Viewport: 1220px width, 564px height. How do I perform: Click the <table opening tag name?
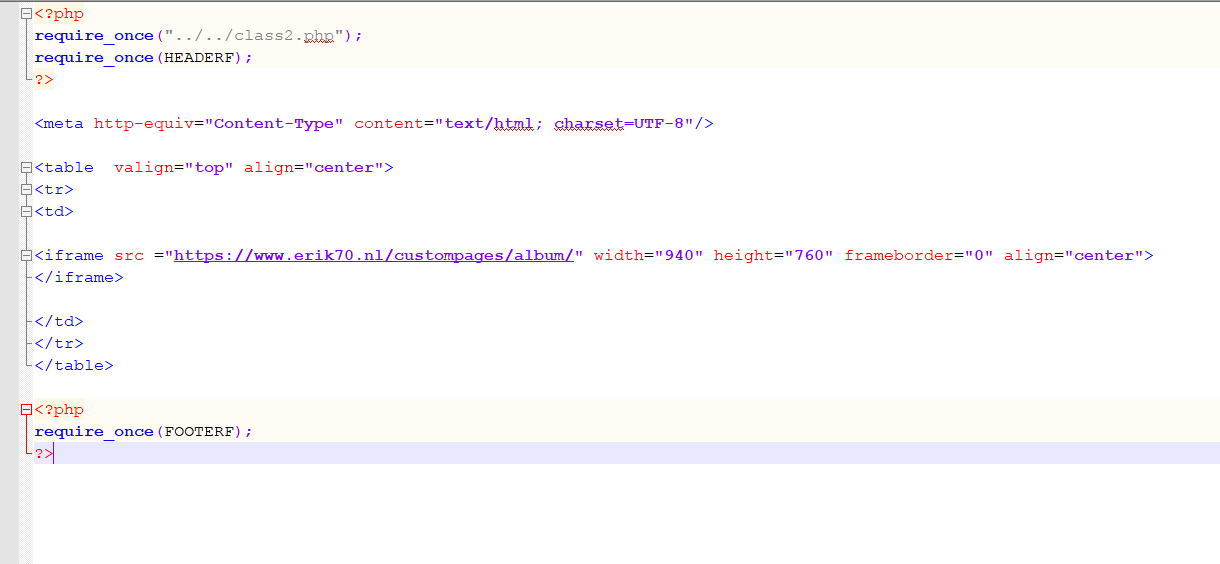pyautogui.click(x=64, y=167)
